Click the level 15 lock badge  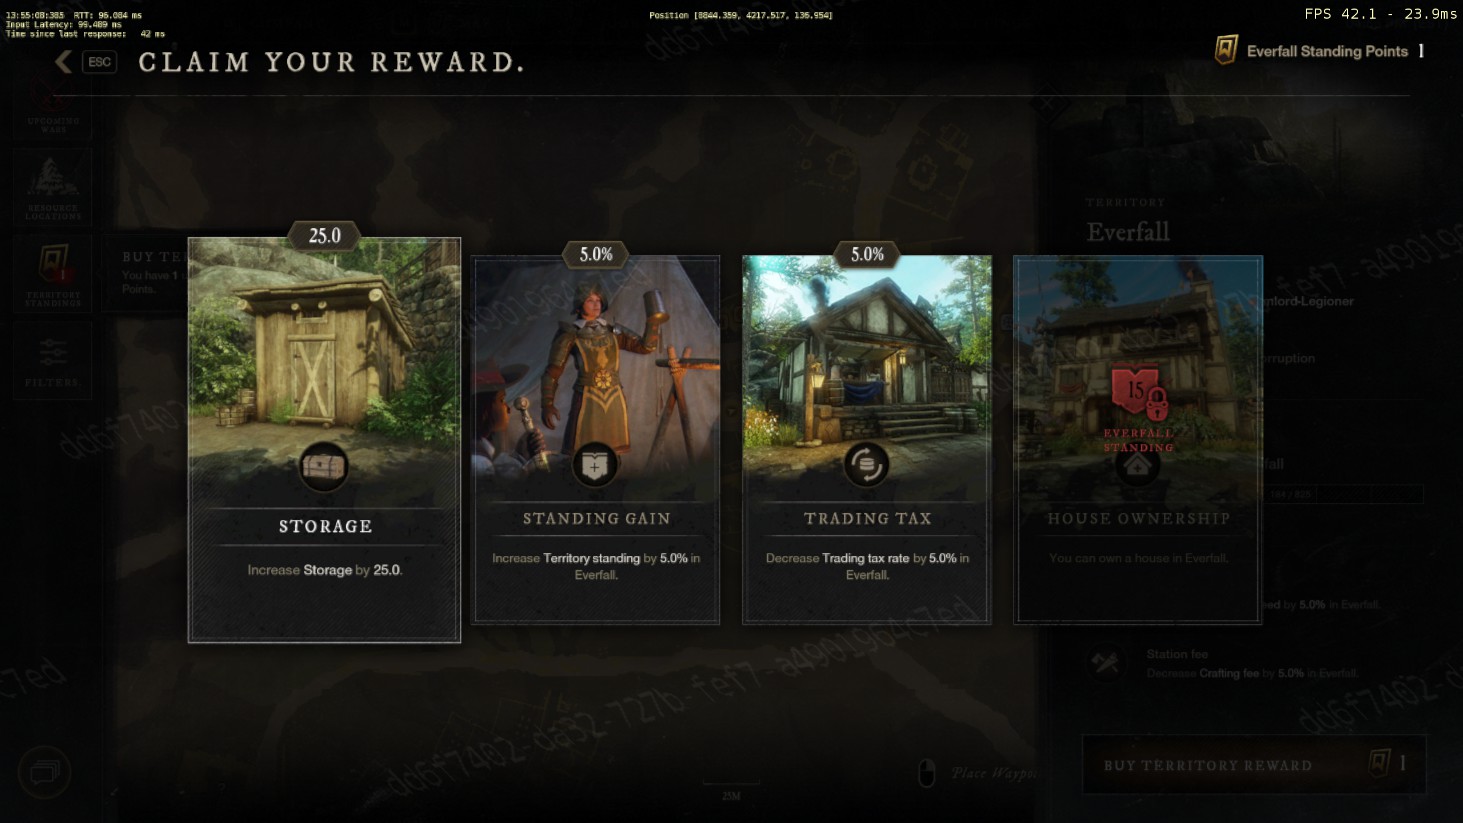(x=1139, y=393)
